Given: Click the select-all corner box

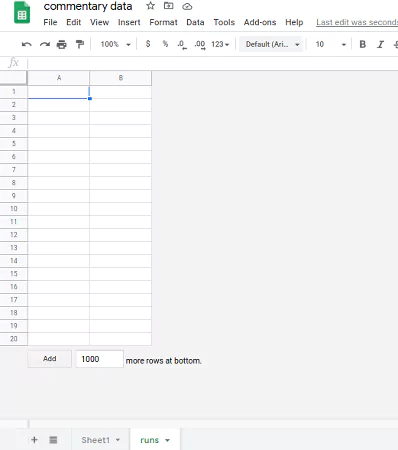Looking at the screenshot, I should 13,78.
